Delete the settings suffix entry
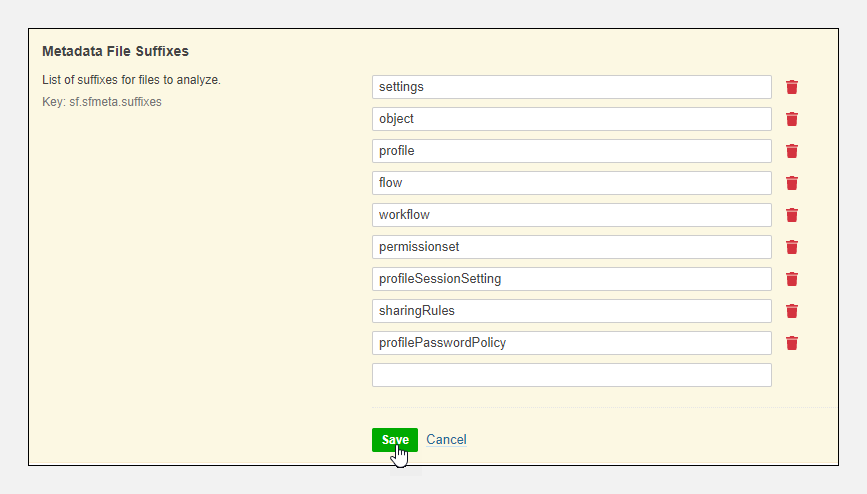The height and width of the screenshot is (494, 867). point(792,87)
